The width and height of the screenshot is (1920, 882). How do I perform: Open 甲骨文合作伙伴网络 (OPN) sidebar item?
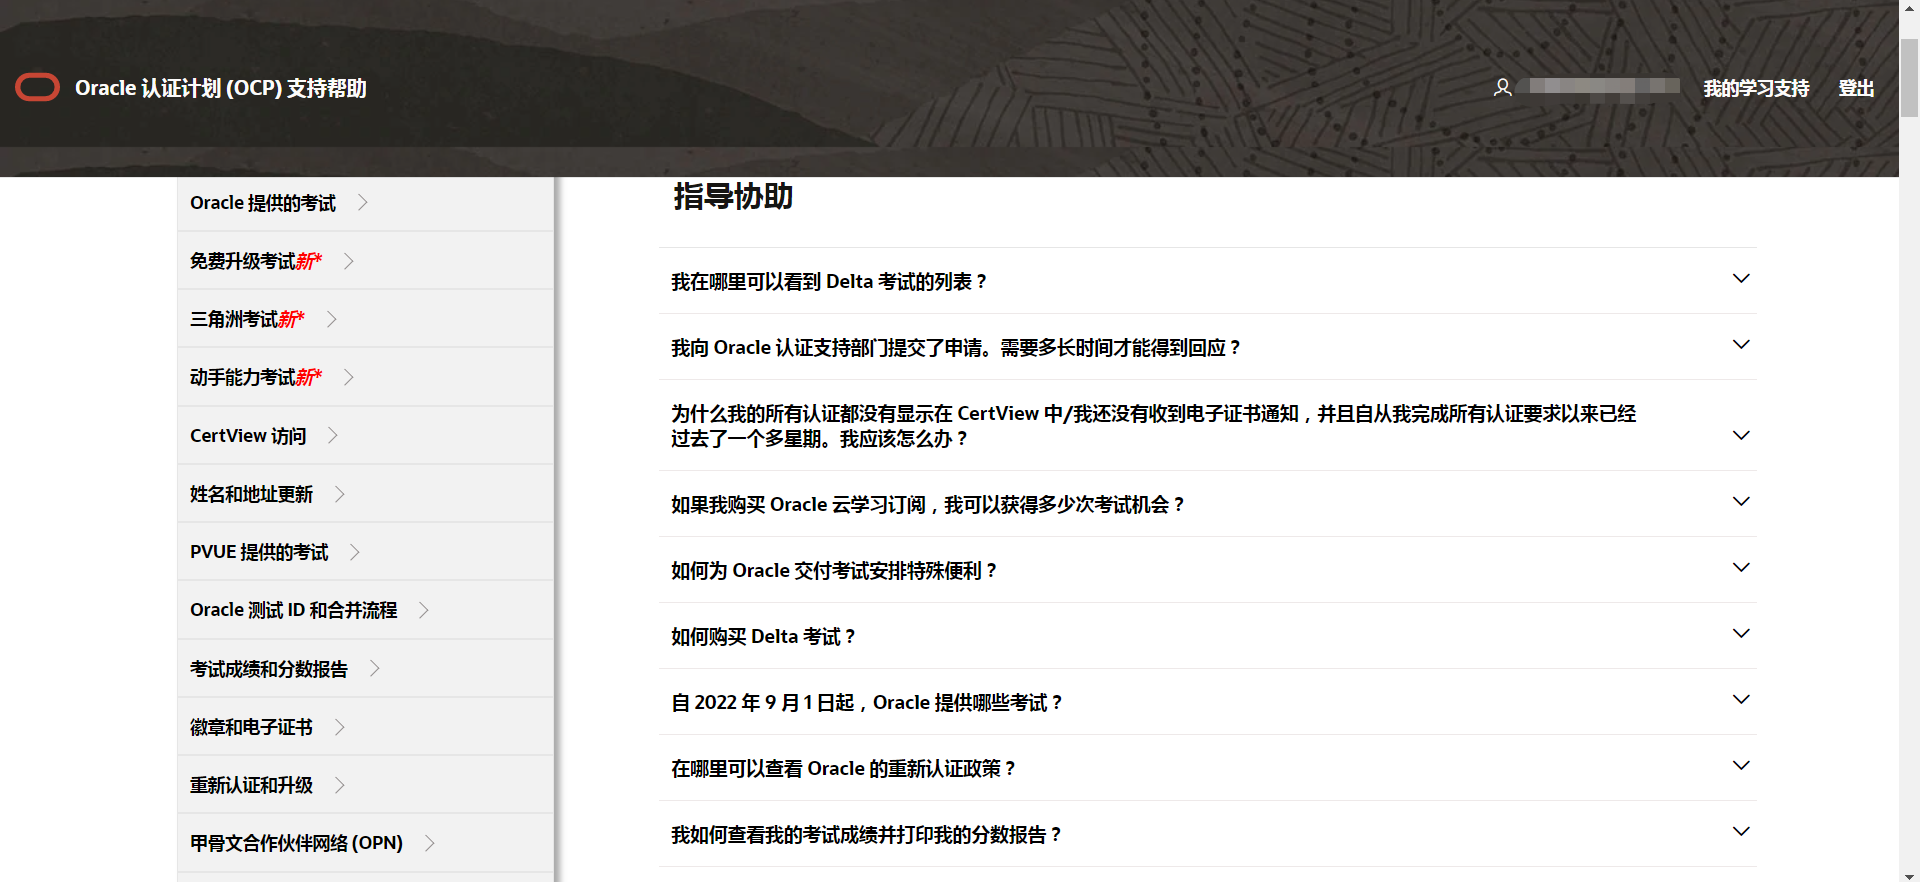tap(365, 843)
